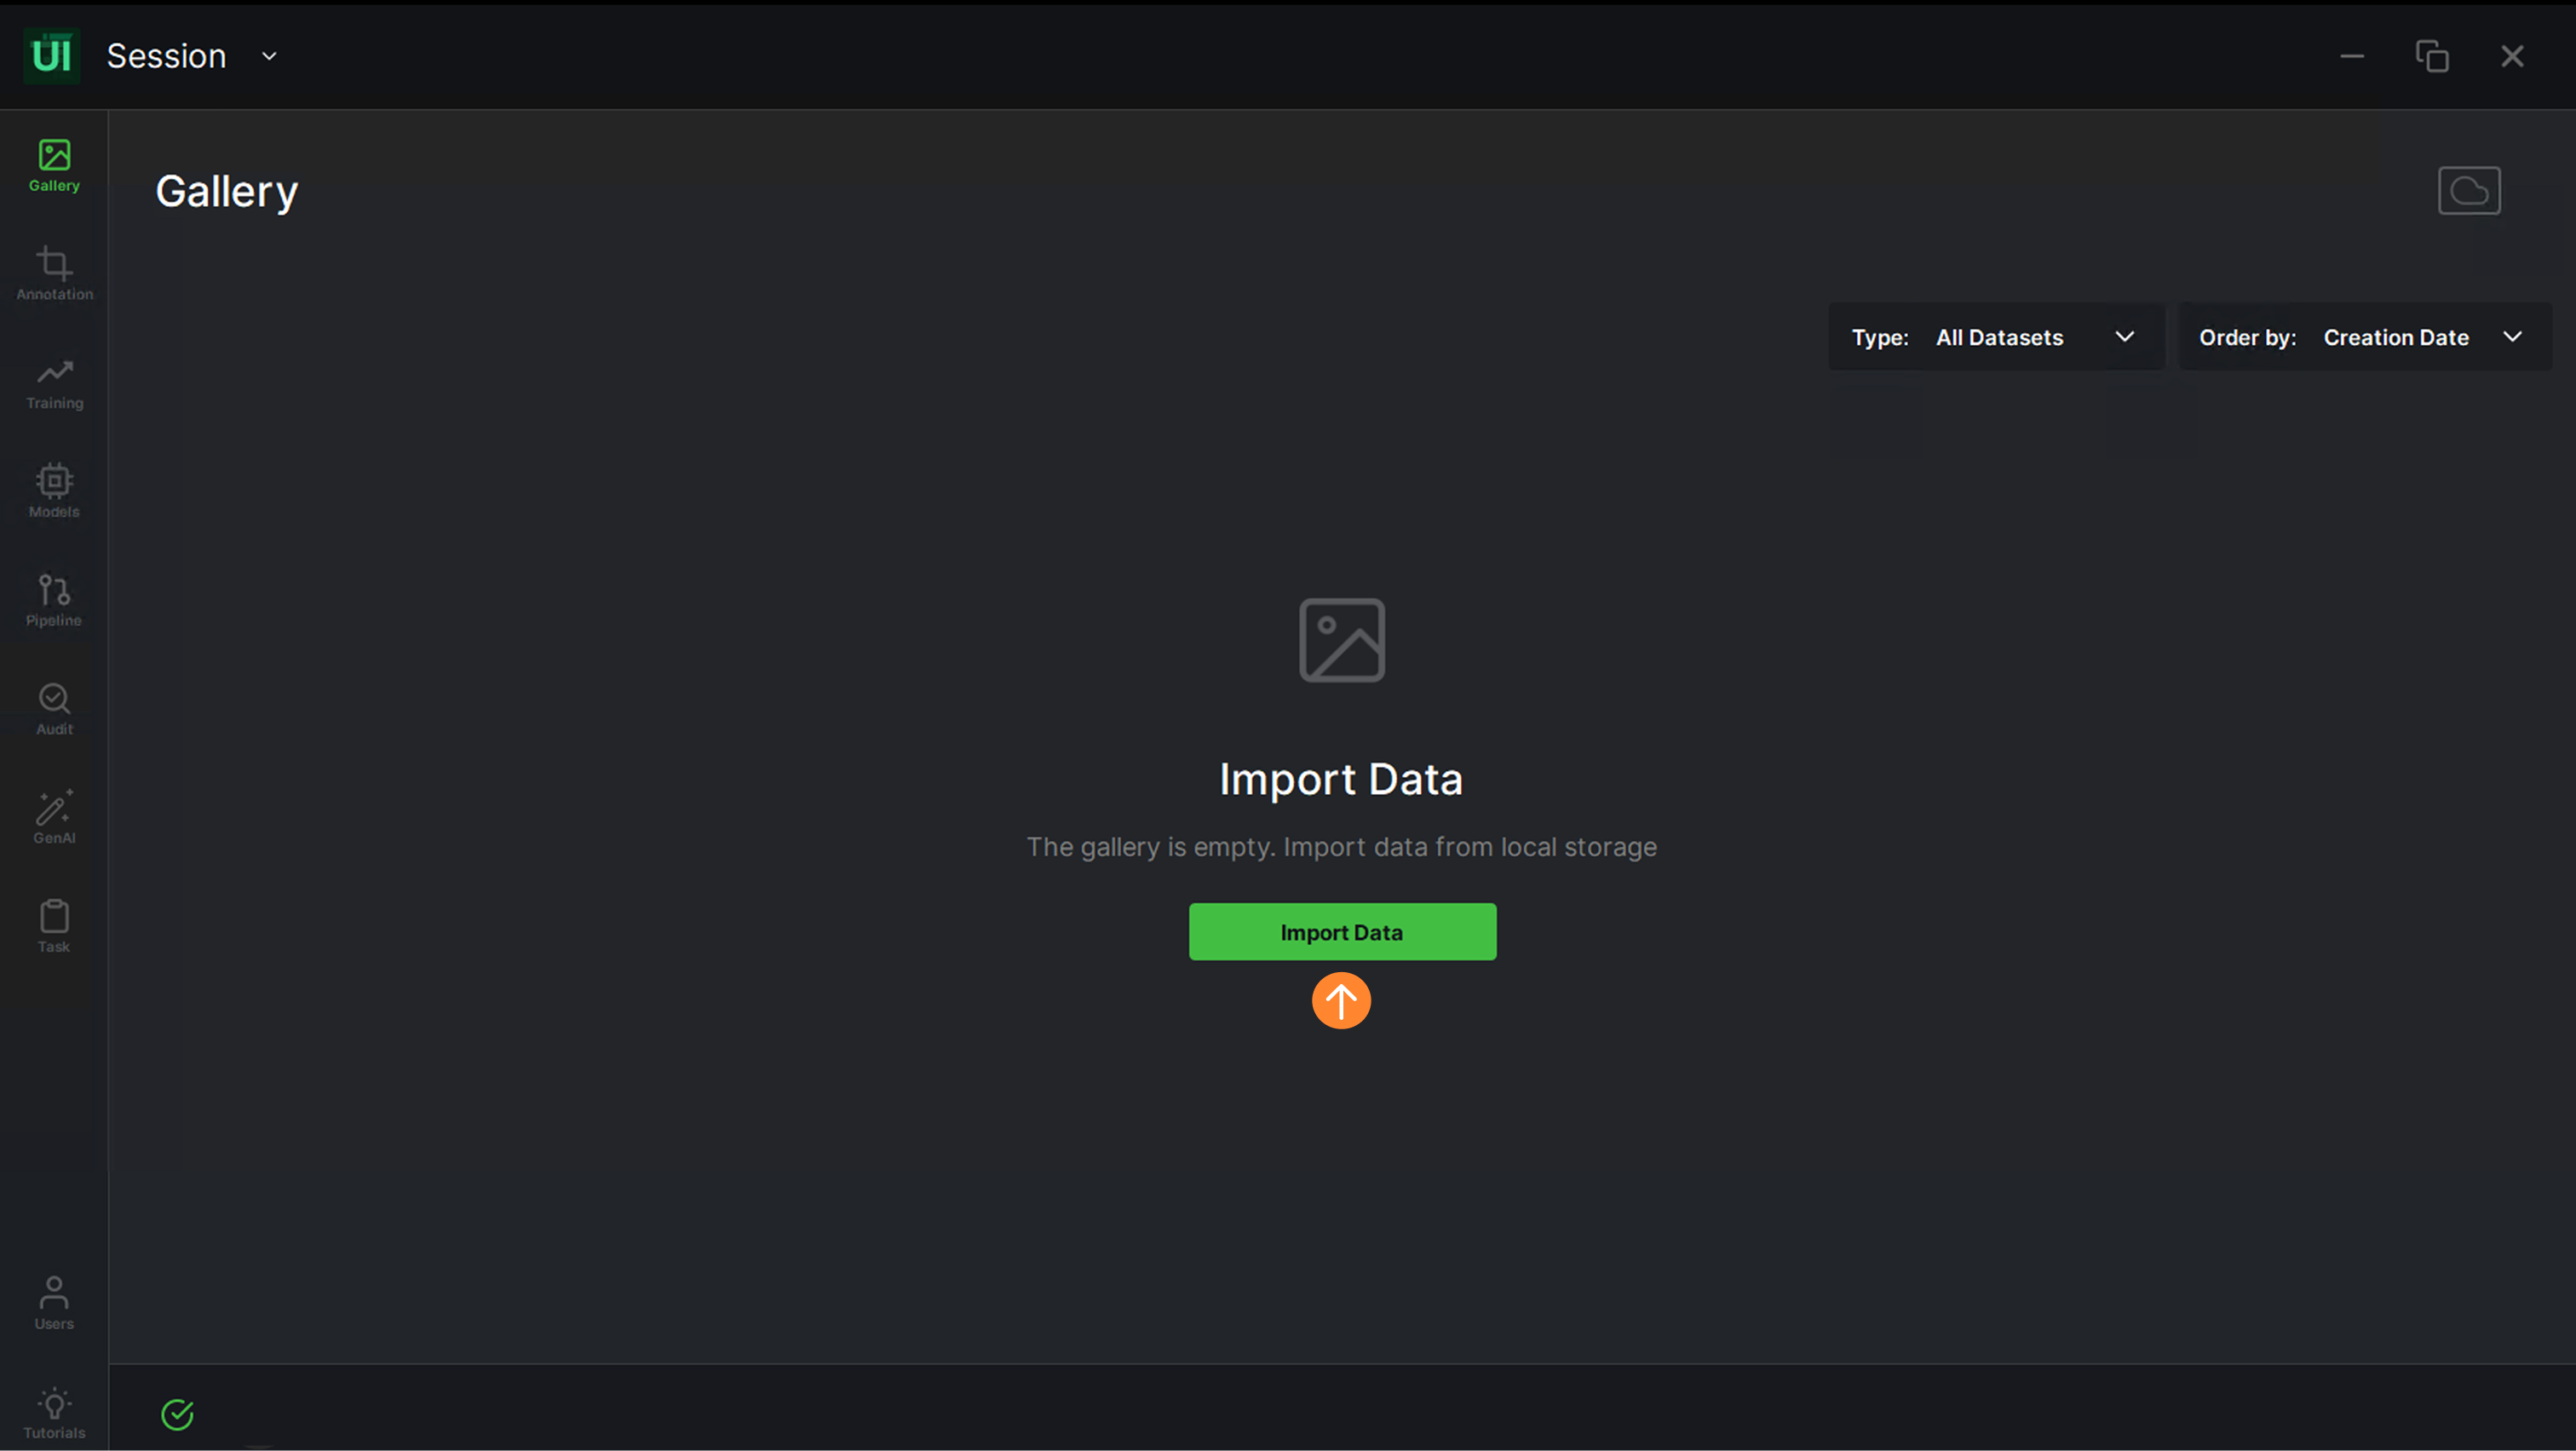Show the Tutorials lightbulb page
Viewport: 2576px width, 1451px height.
54,1412
